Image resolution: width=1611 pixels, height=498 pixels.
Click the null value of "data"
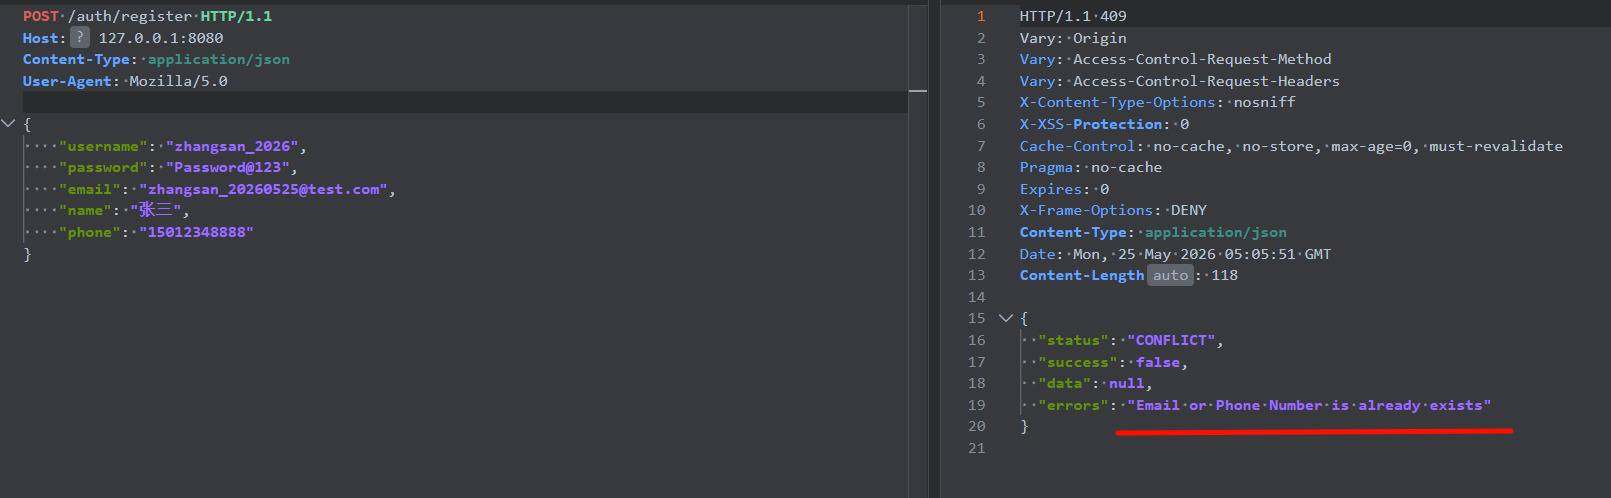[1127, 383]
